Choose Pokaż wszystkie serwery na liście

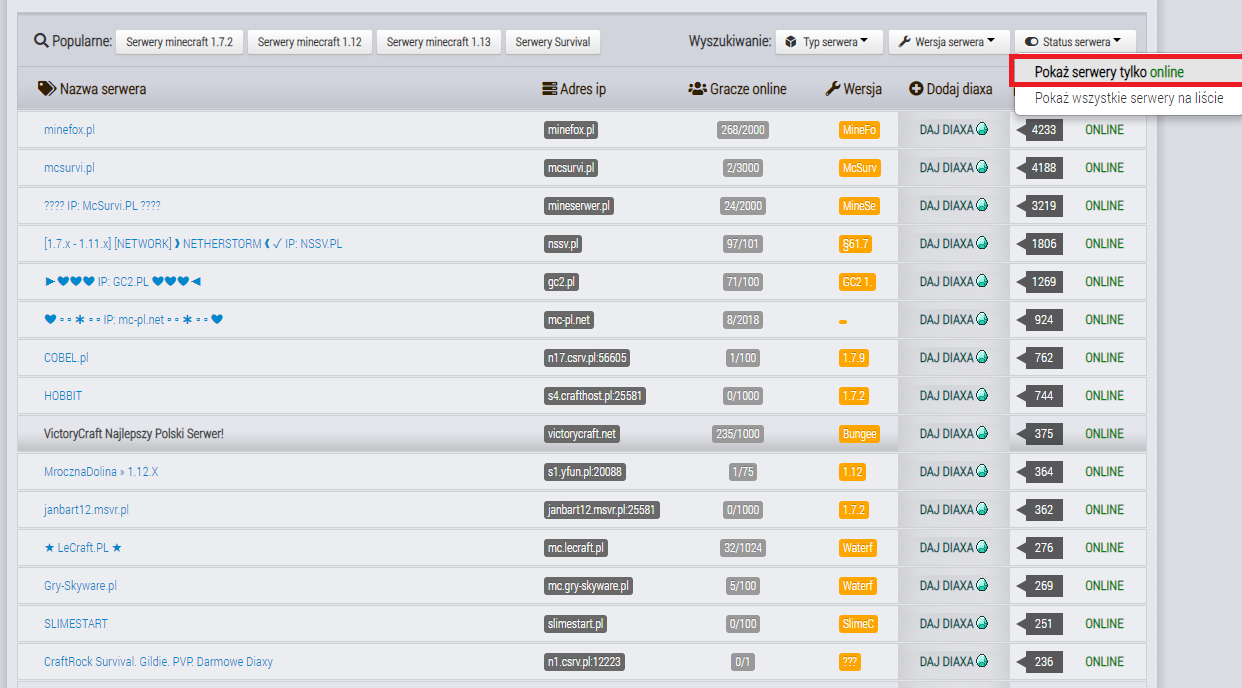click(x=1129, y=98)
